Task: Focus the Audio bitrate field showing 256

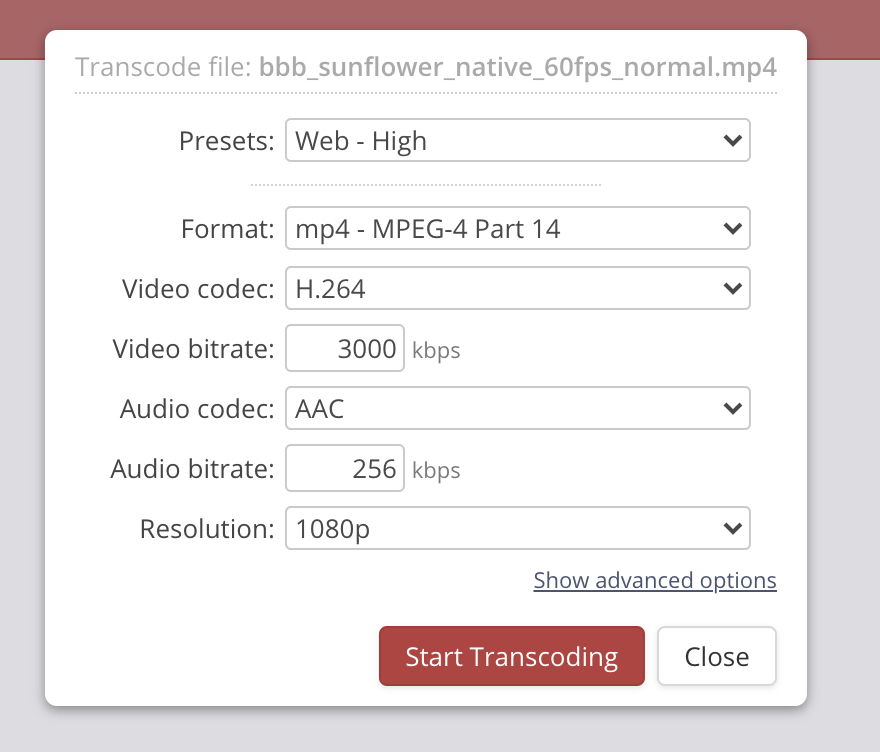Action: (x=345, y=468)
